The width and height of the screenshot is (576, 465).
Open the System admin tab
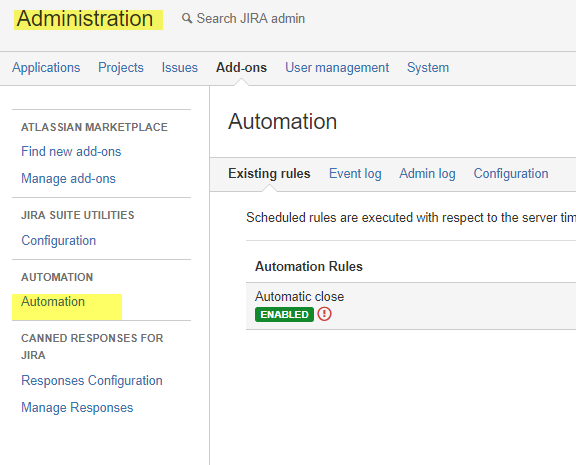click(x=428, y=68)
